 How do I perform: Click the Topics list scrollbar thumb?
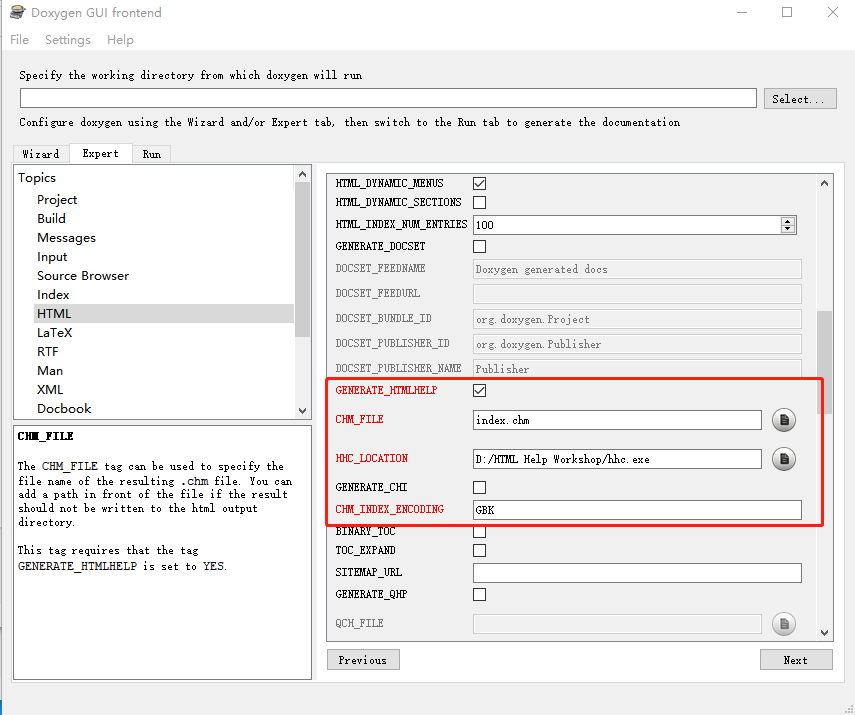tap(303, 260)
